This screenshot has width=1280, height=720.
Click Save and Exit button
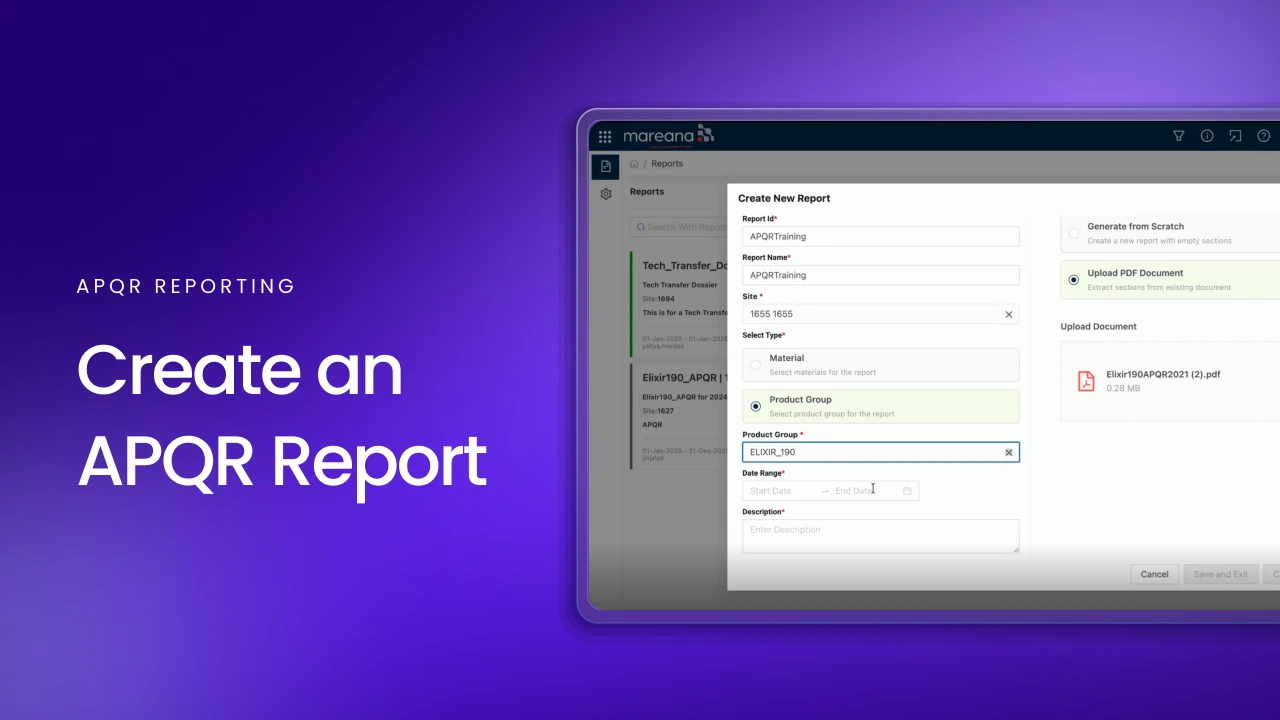coord(1221,574)
